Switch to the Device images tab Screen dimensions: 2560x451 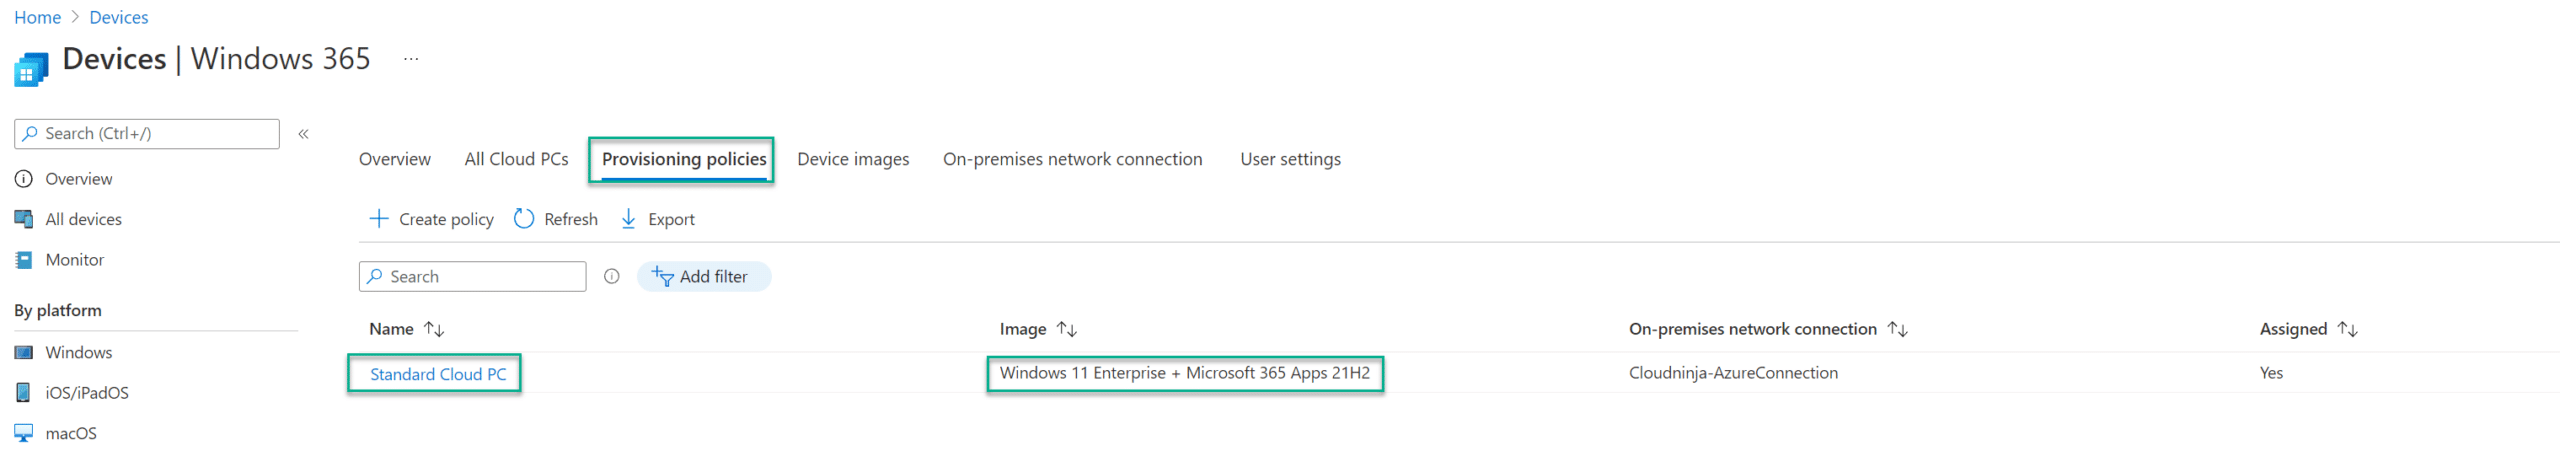pyautogui.click(x=853, y=159)
